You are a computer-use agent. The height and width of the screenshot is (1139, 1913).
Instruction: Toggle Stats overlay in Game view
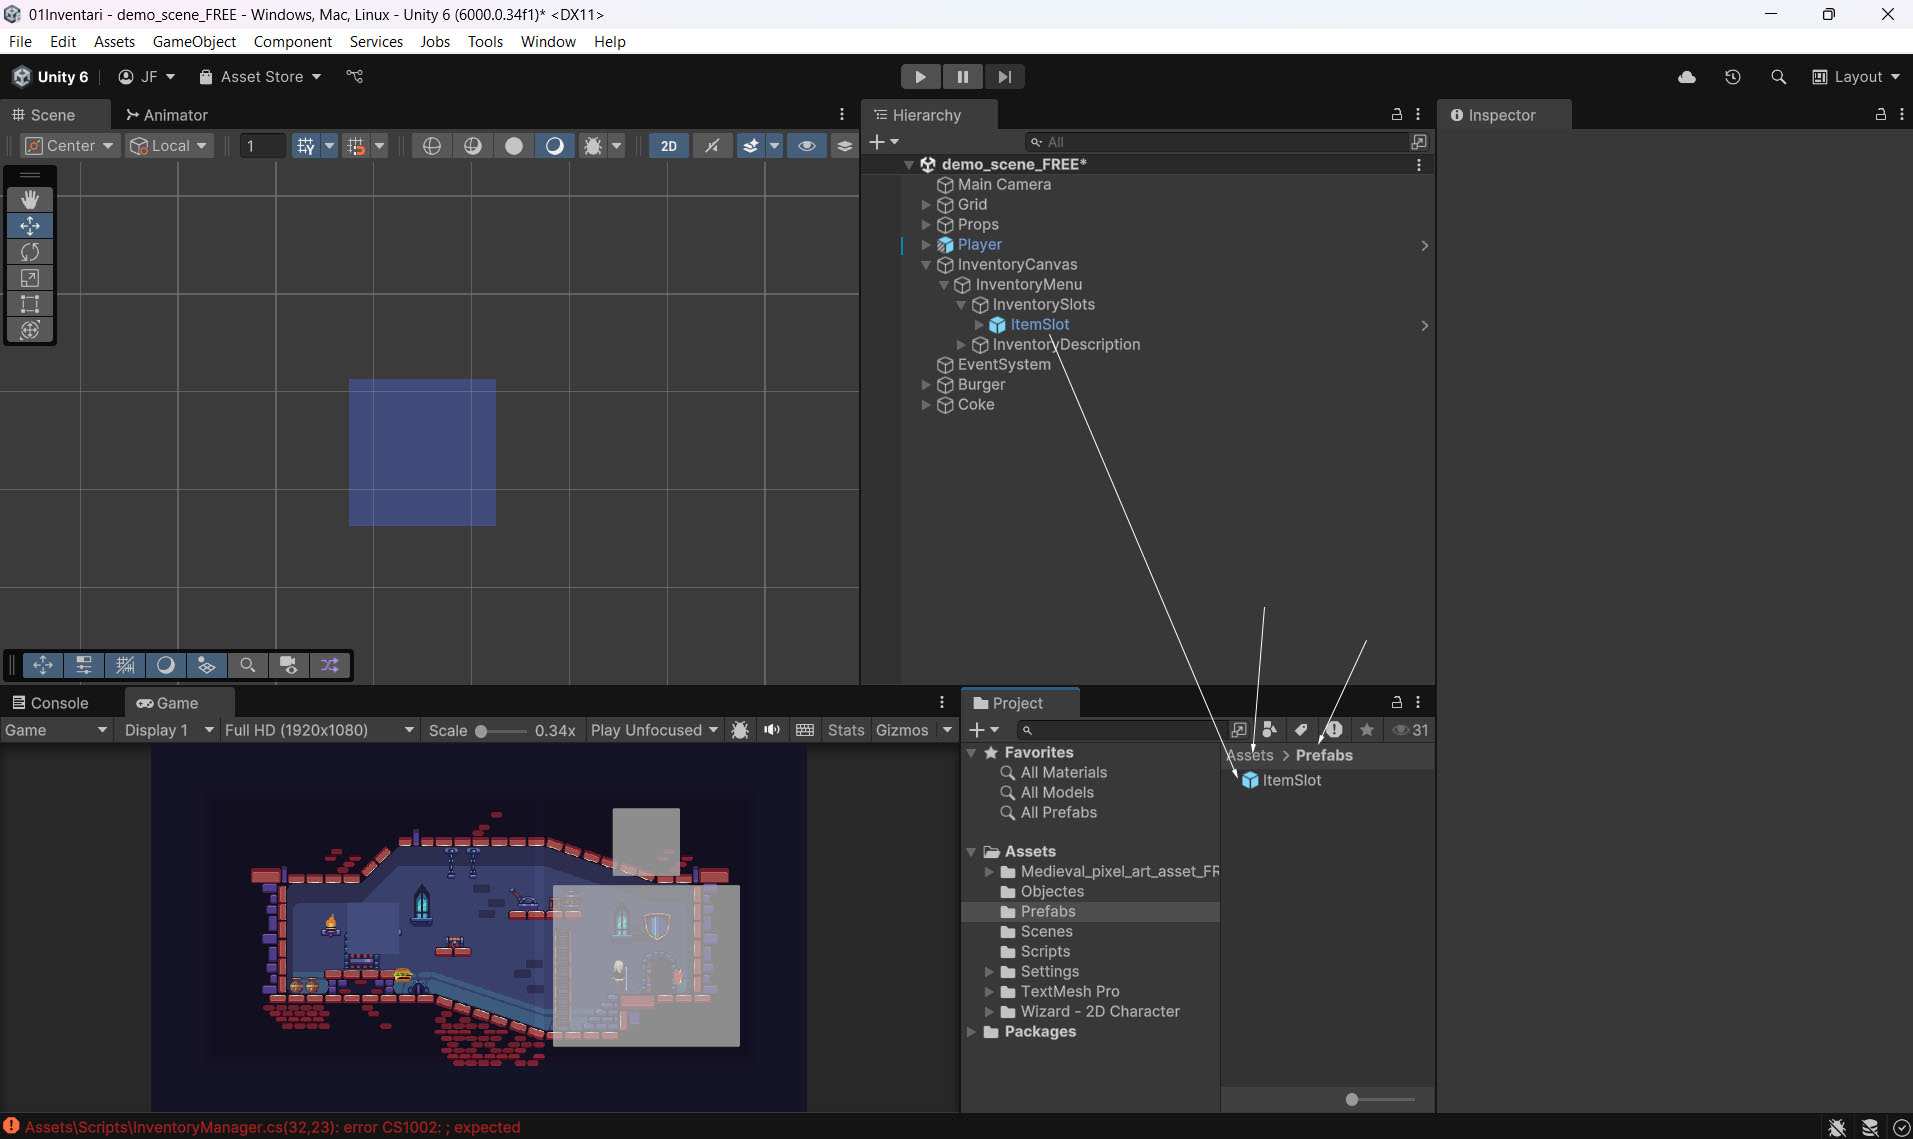845,730
